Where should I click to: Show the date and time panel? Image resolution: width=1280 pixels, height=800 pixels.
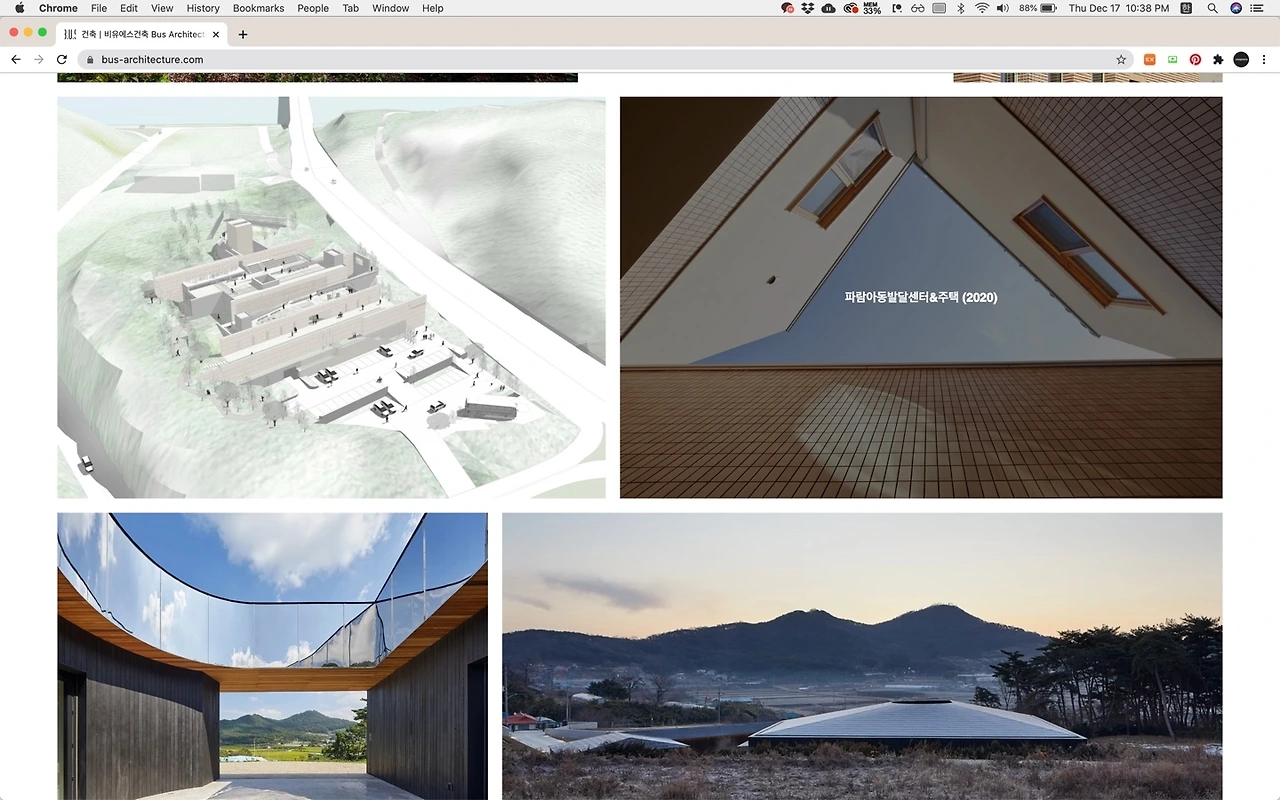(1119, 8)
